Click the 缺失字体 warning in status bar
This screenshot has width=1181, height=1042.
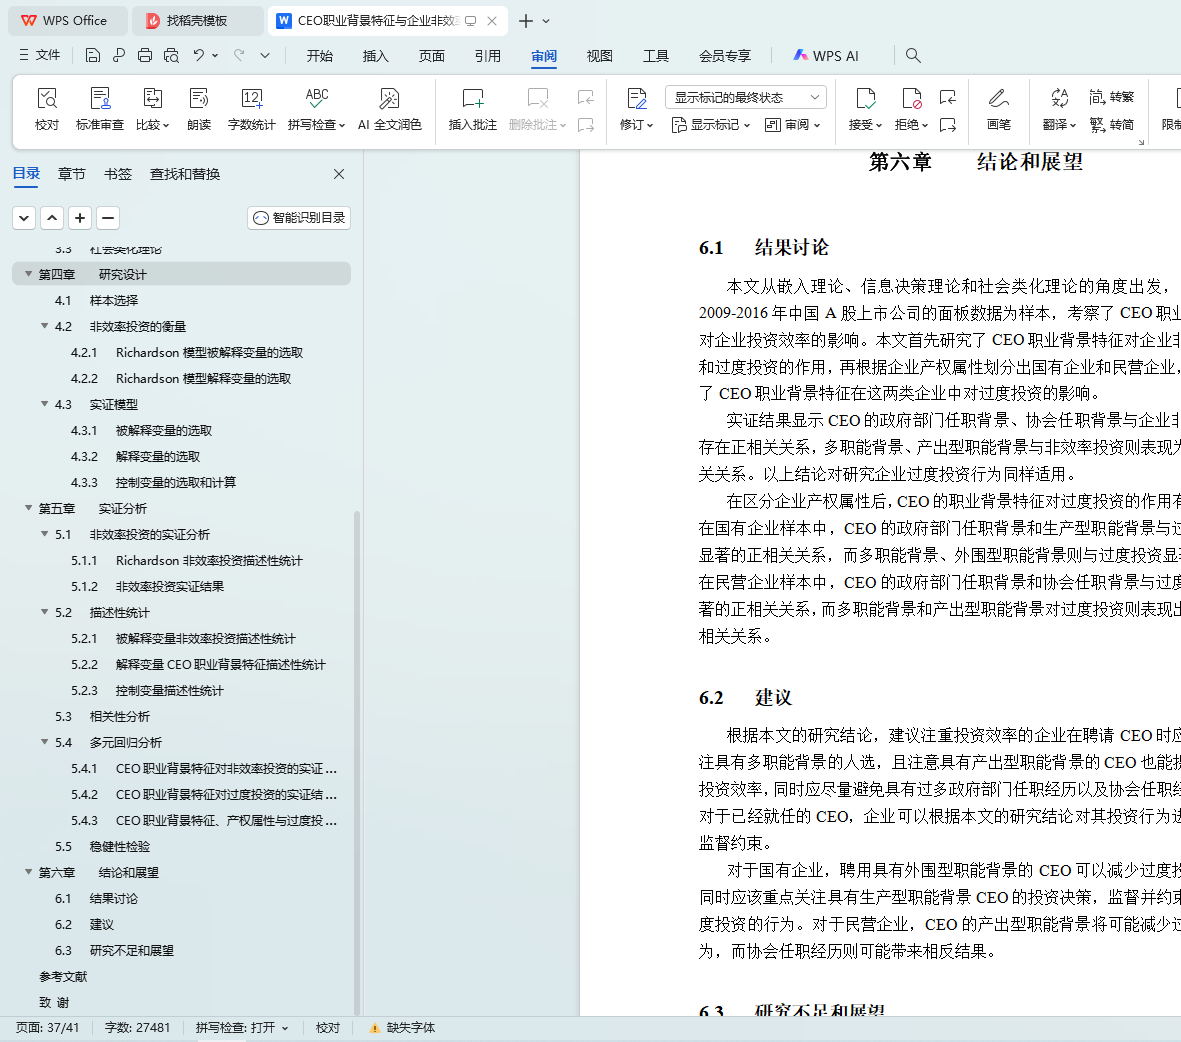click(x=402, y=1028)
